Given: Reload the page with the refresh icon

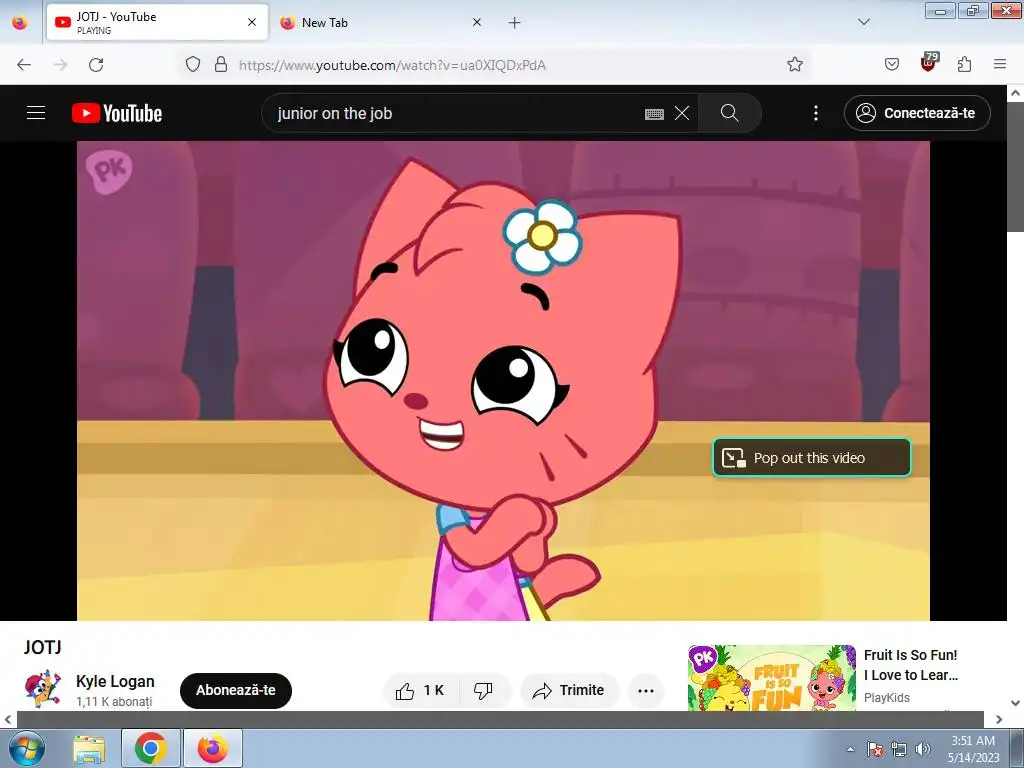Looking at the screenshot, I should tap(96, 64).
